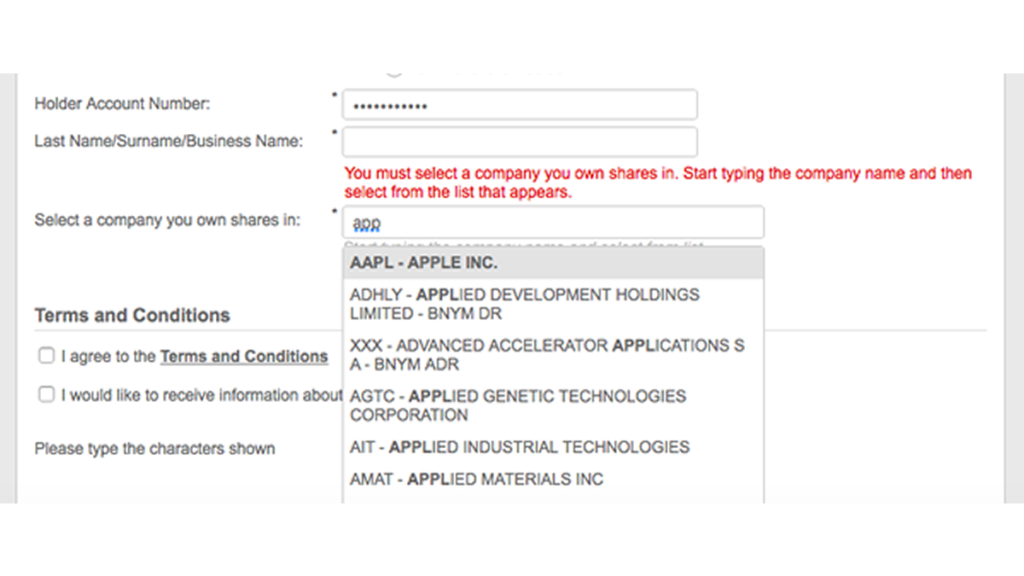Open the Terms and Conditions link
Image resolution: width=1024 pixels, height=576 pixels.
tap(244, 357)
